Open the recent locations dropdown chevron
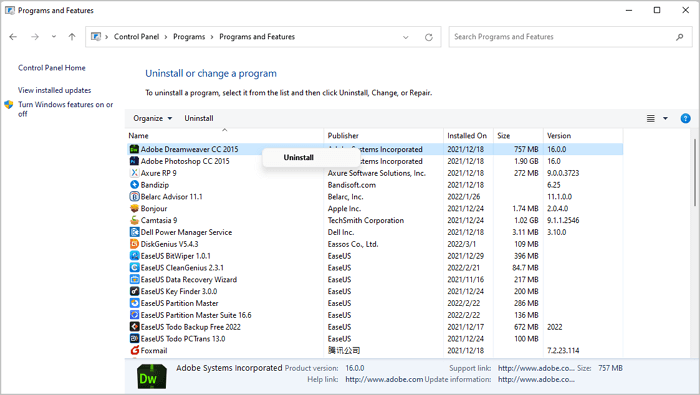The image size is (700, 395). [54, 37]
